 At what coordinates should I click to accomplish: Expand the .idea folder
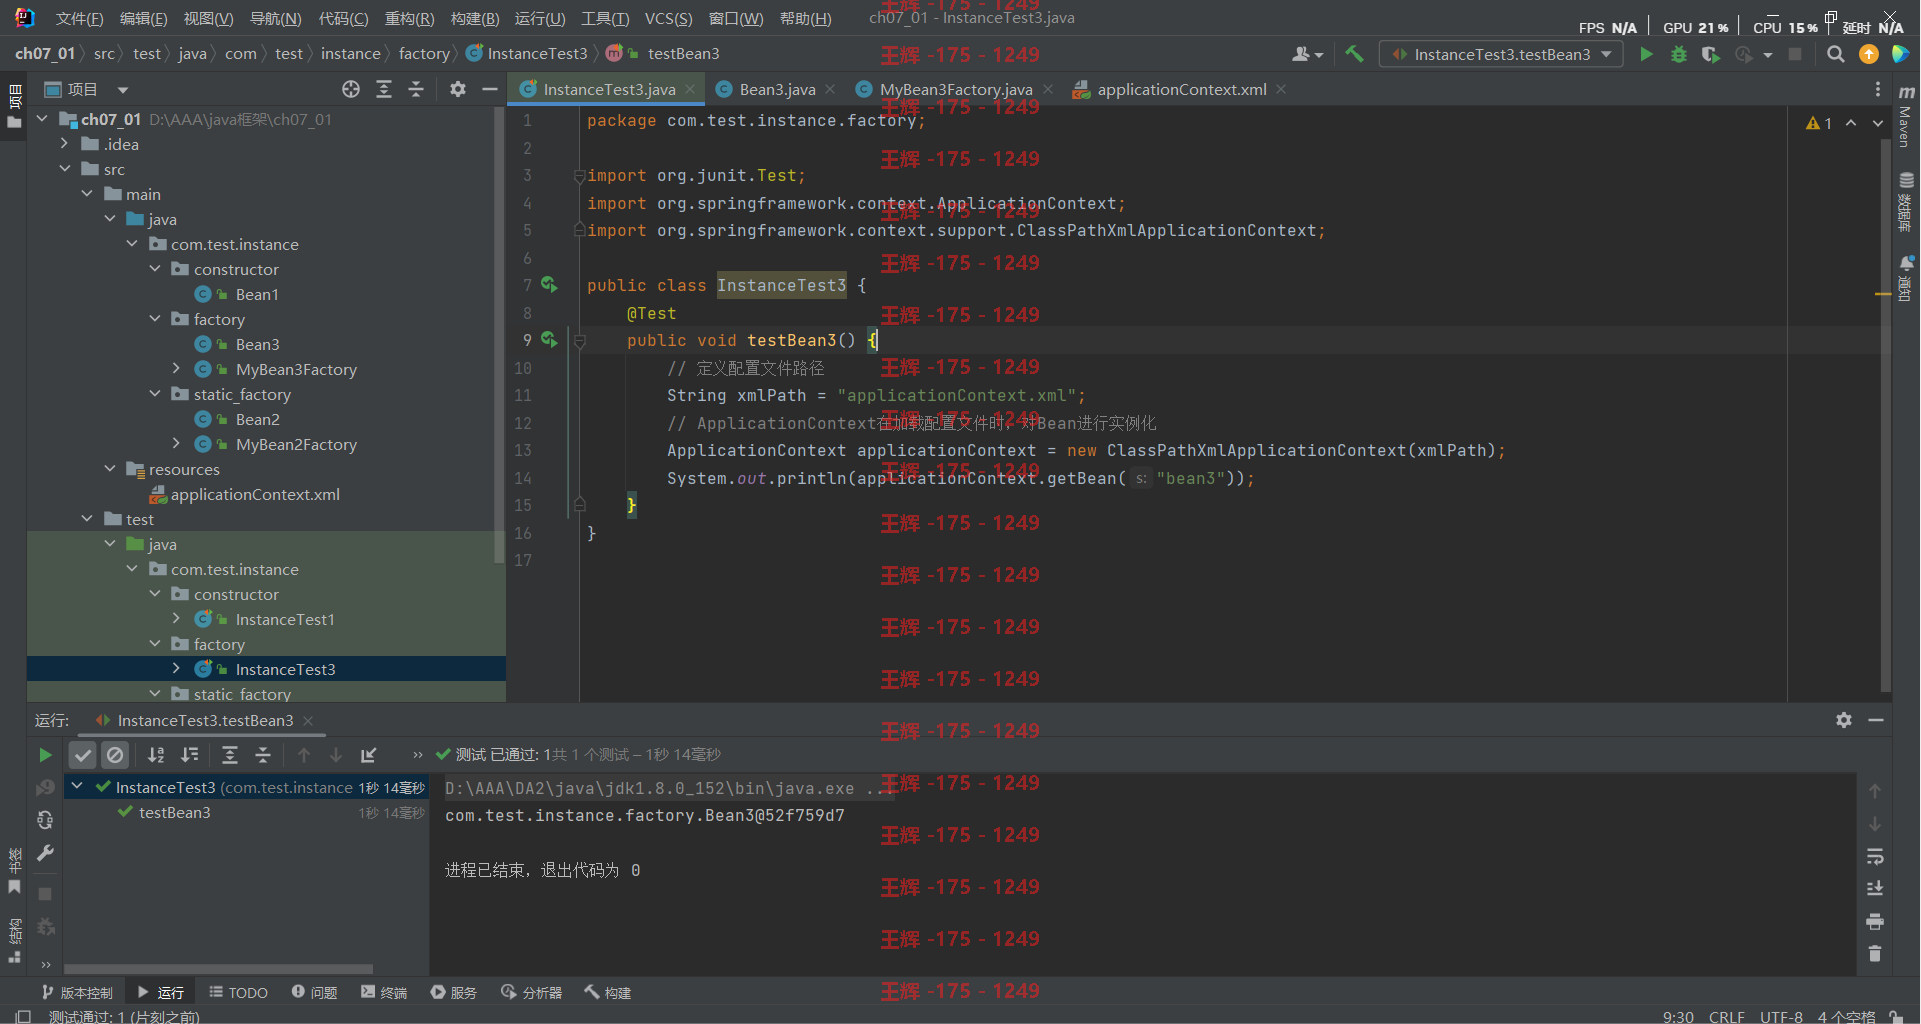coord(65,144)
